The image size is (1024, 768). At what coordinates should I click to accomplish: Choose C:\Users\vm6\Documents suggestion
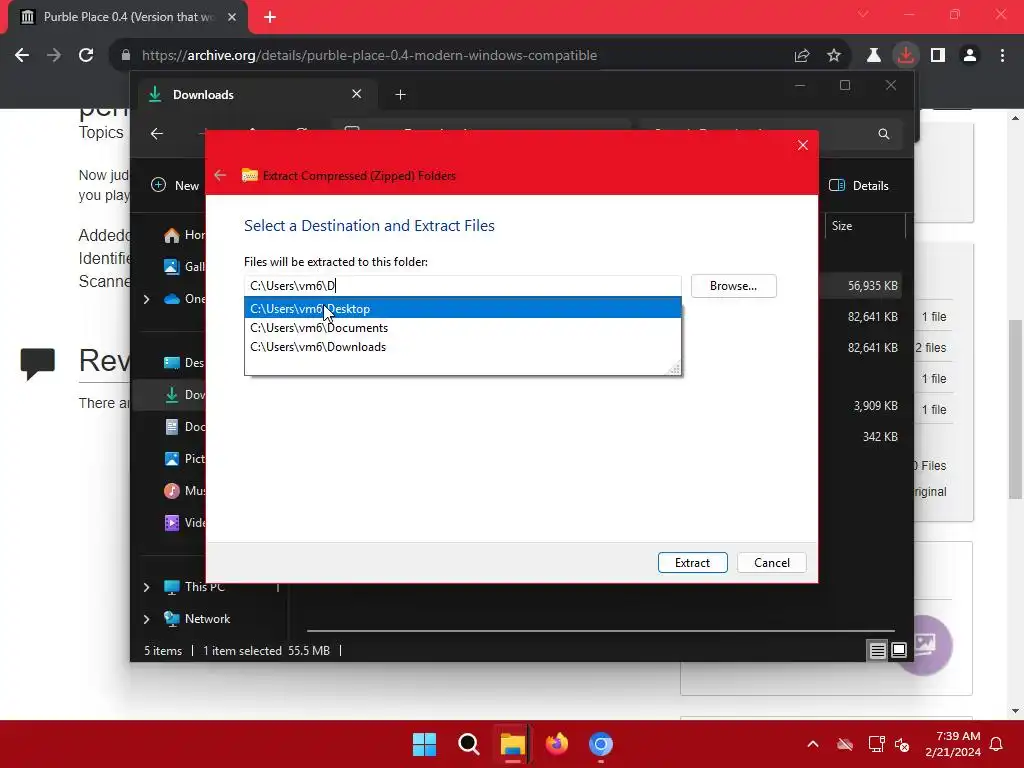(462, 328)
